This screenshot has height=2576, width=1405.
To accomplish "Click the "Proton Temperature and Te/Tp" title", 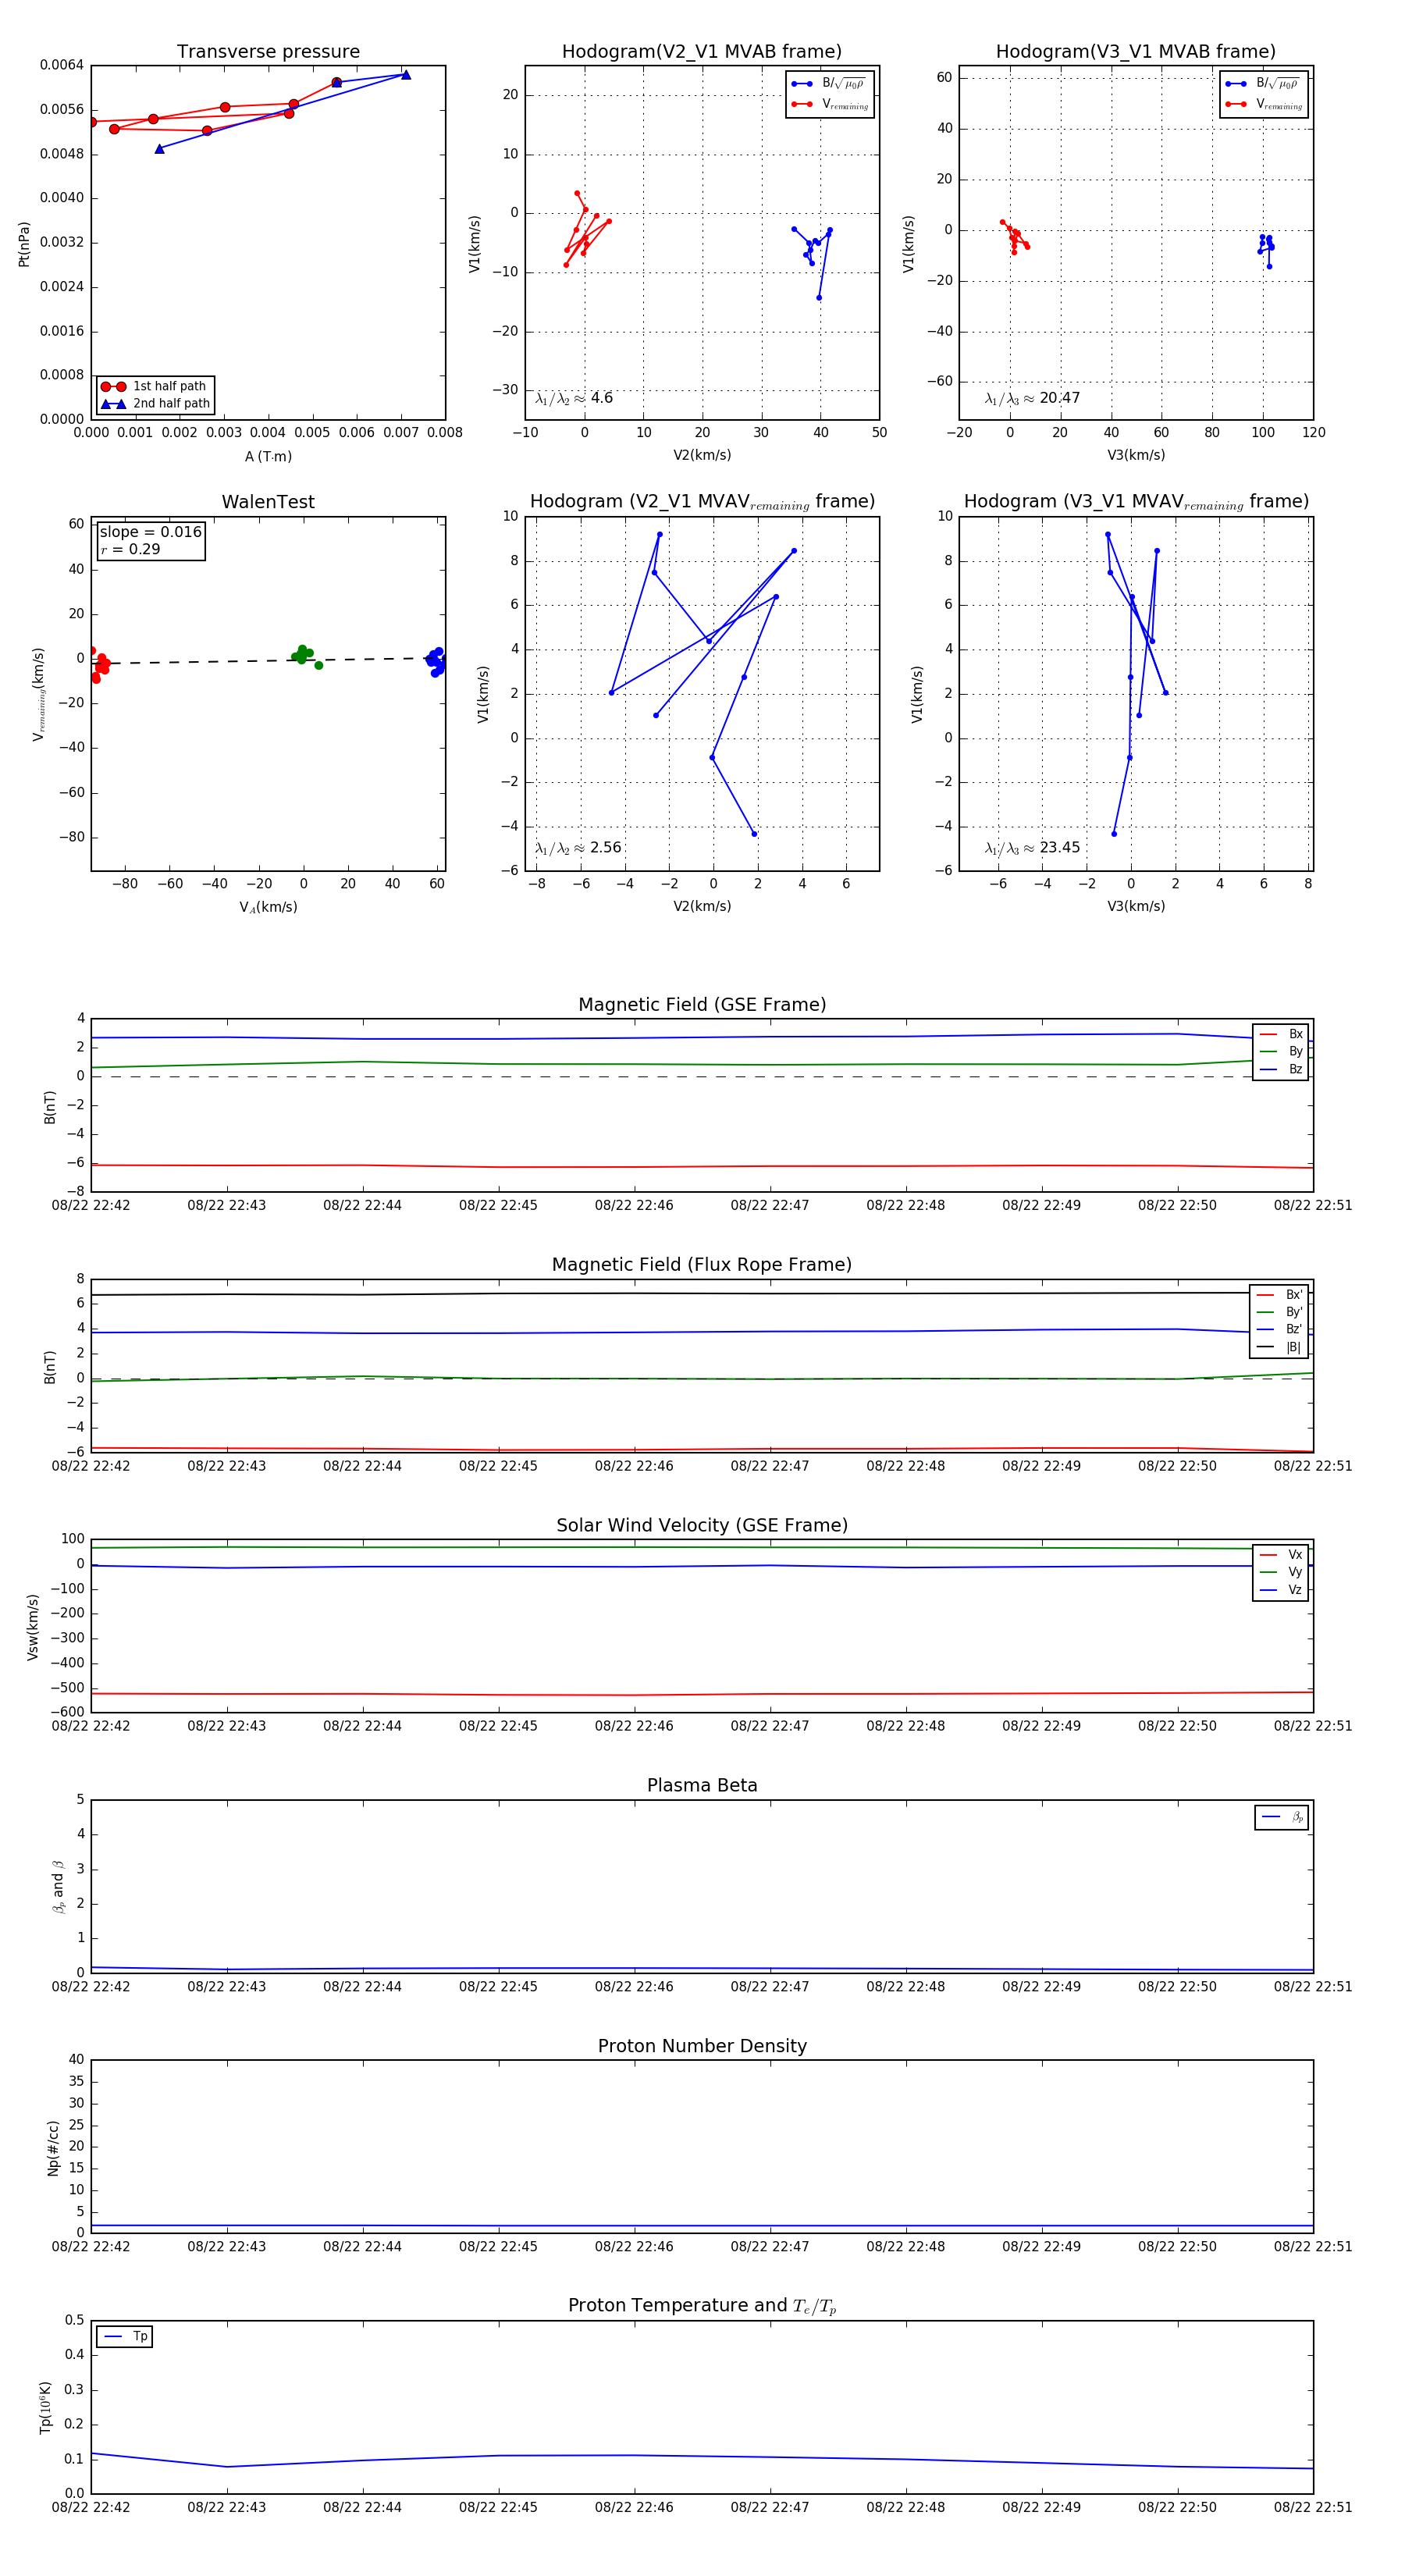I will tap(702, 2306).
